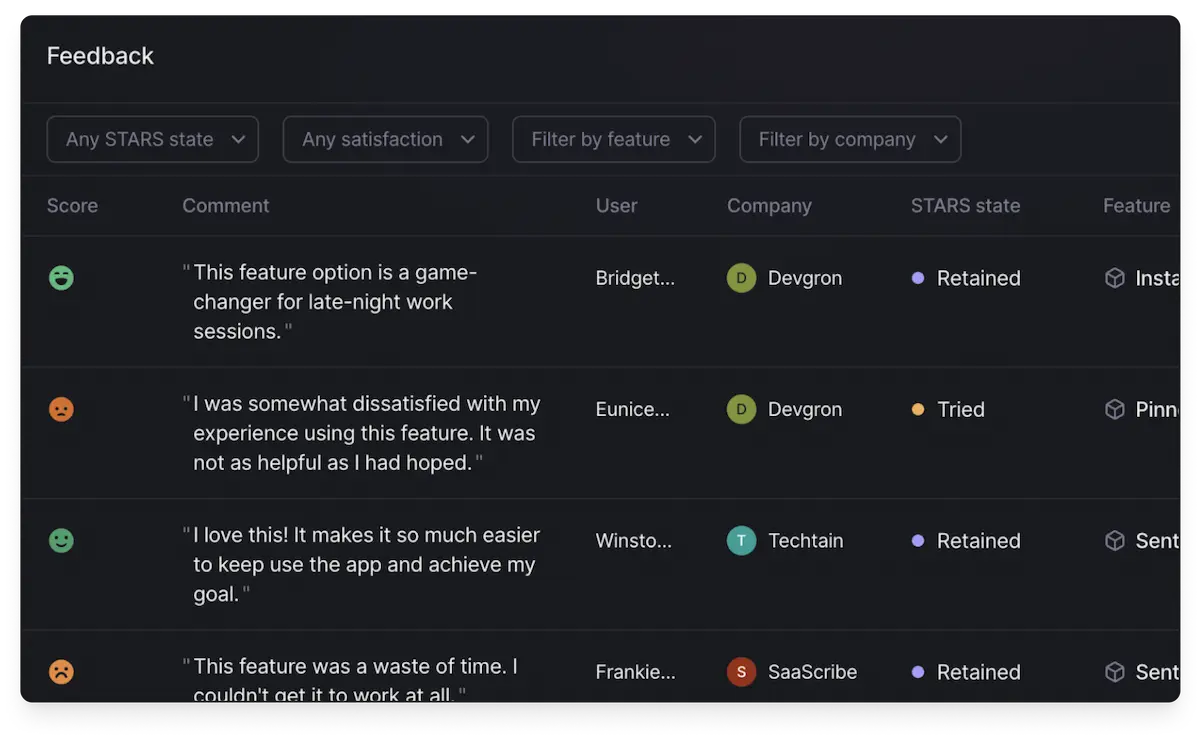Click the orange Tried status dot
The width and height of the screenshot is (1200, 739).
point(918,409)
